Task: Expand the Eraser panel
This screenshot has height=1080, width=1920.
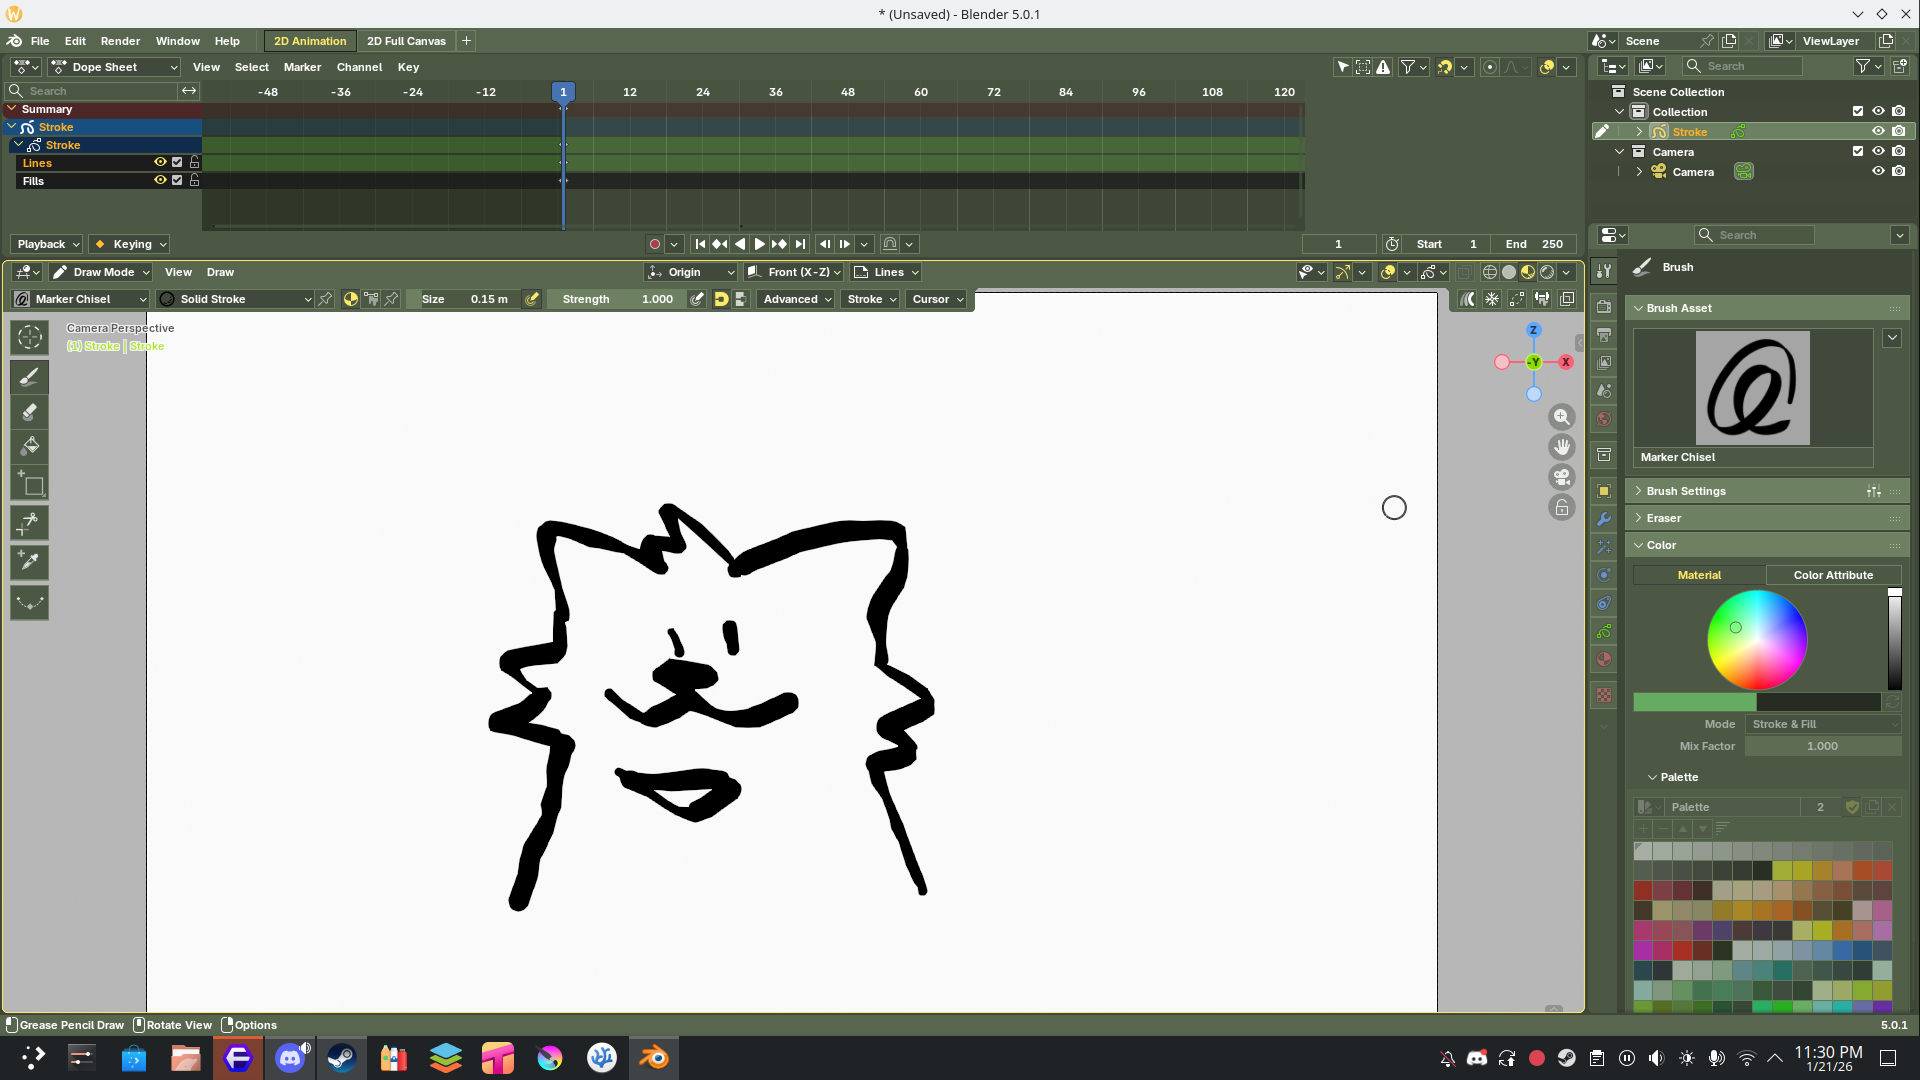Action: (1663, 518)
